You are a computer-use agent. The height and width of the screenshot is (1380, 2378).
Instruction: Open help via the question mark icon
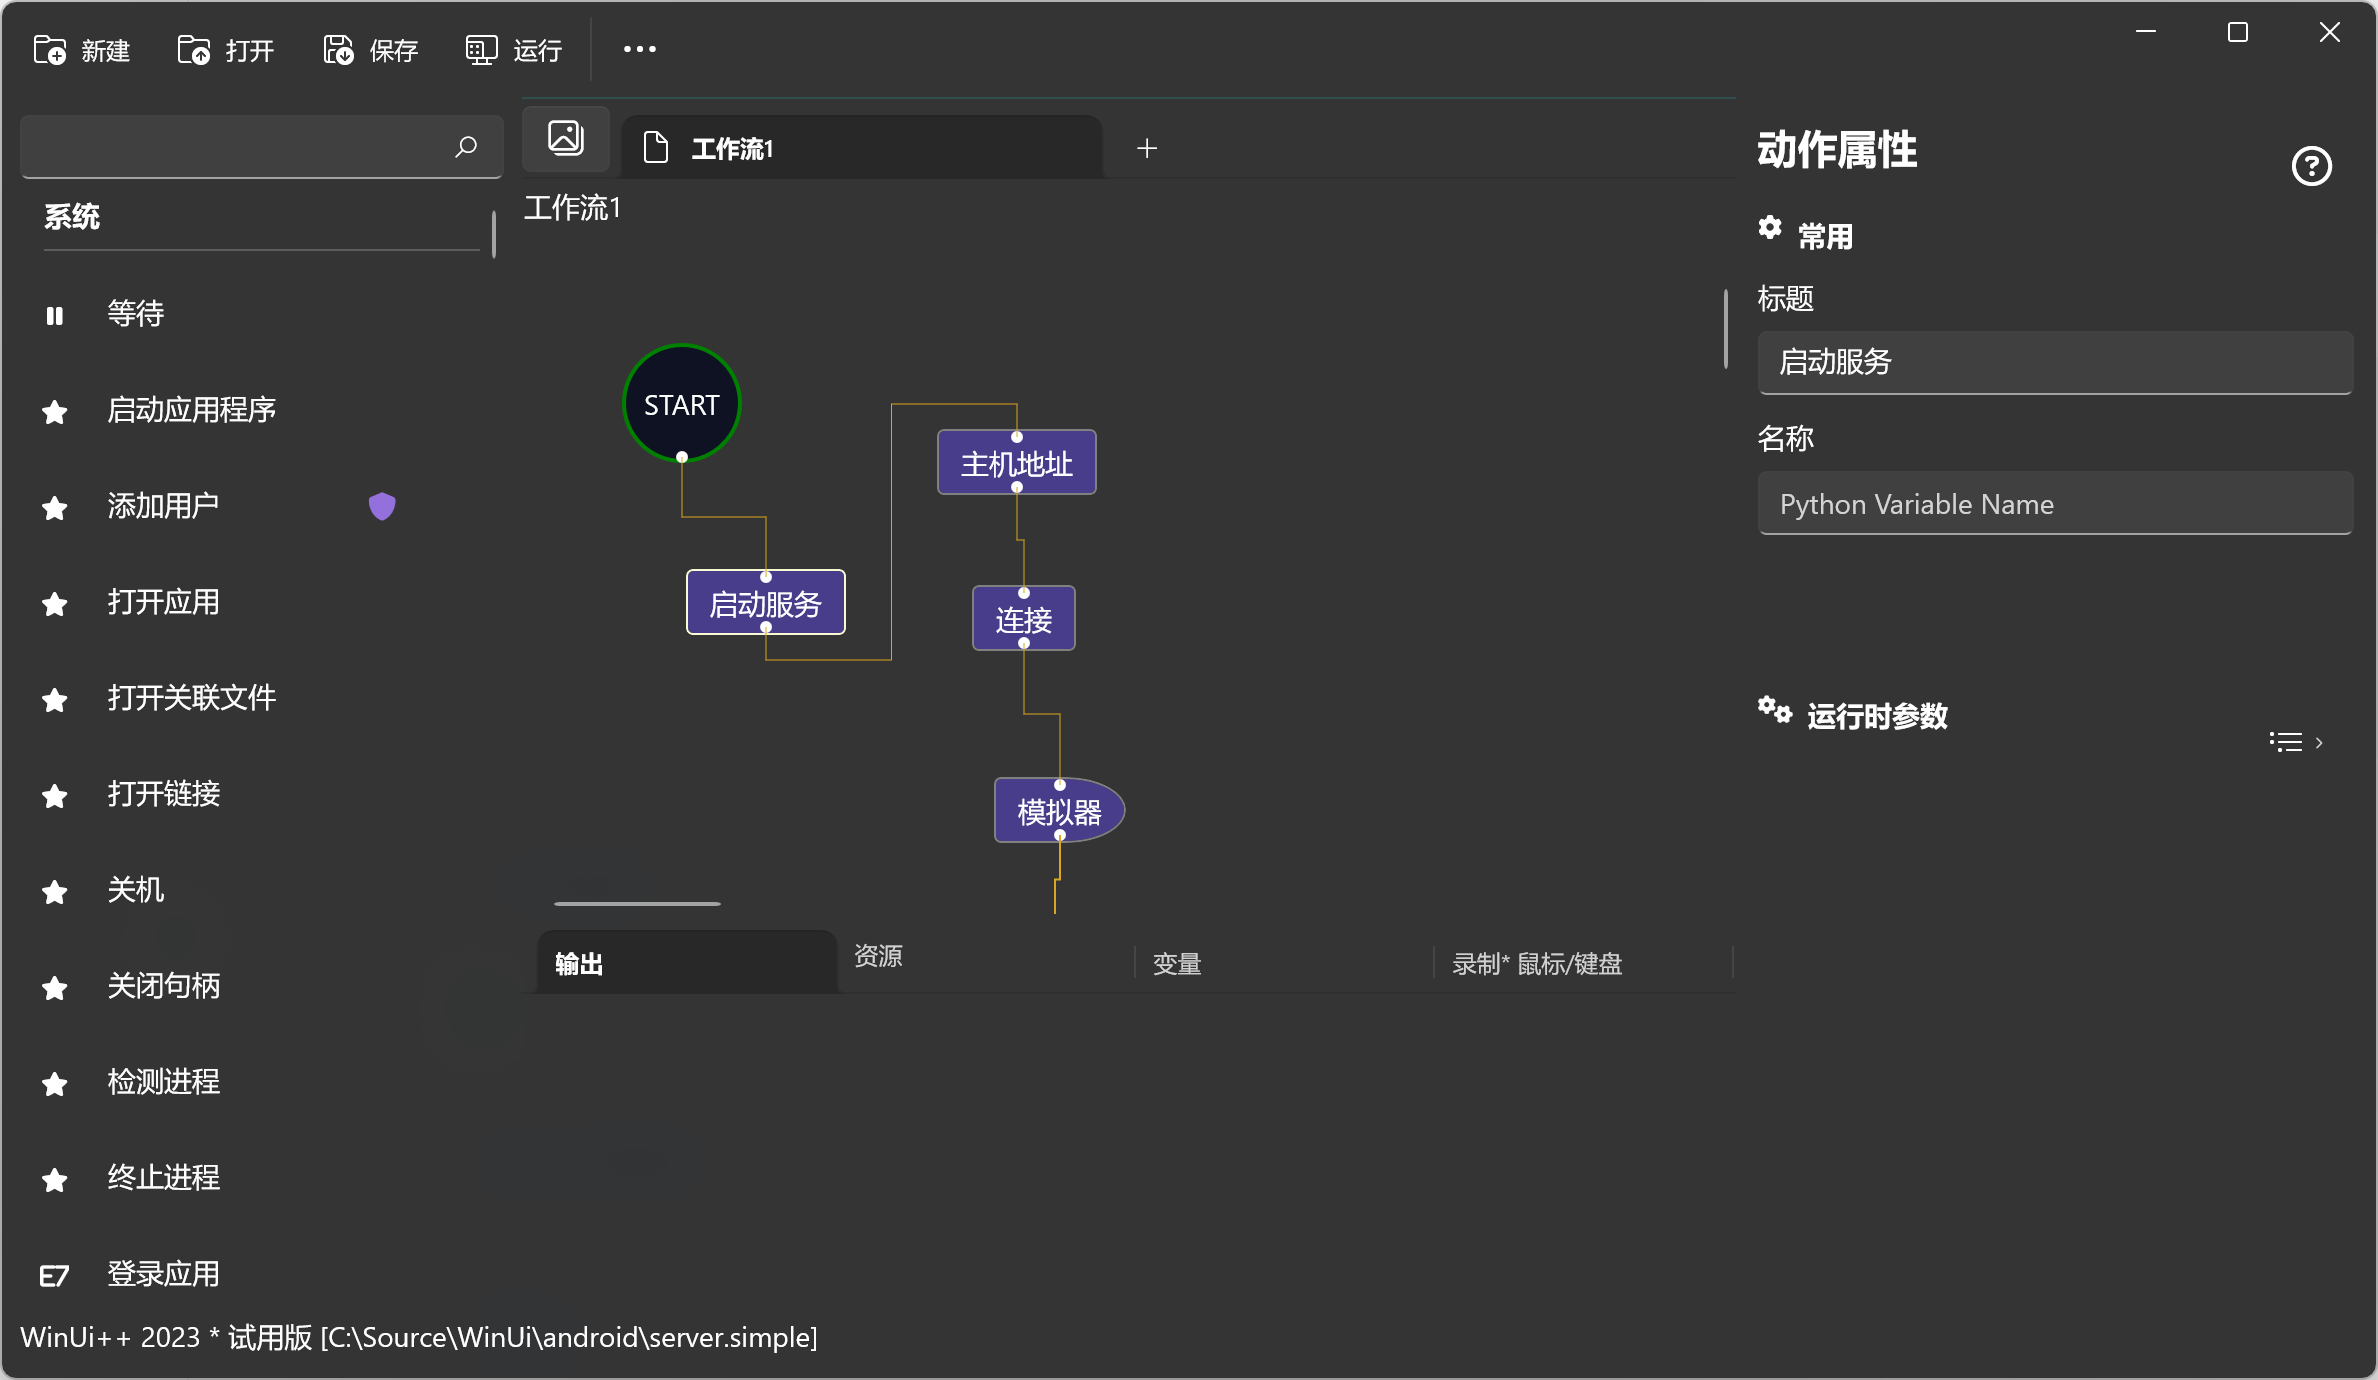2311,166
